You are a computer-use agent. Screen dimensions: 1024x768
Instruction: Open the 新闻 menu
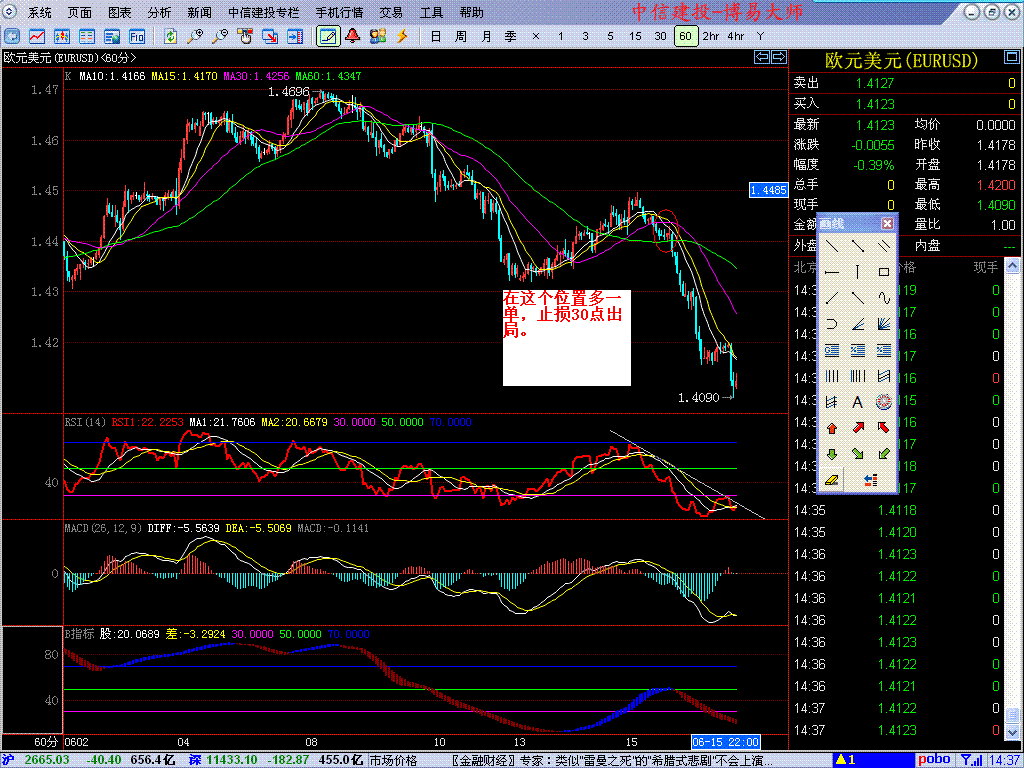tap(199, 12)
